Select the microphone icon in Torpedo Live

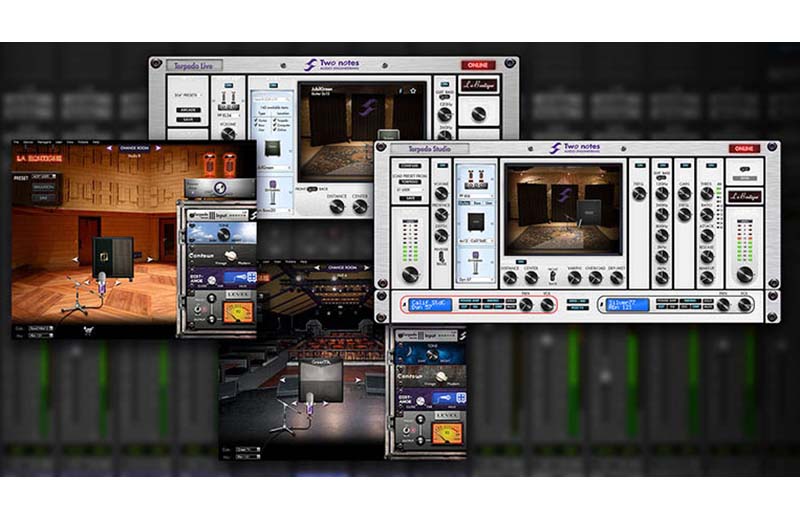[x=273, y=191]
